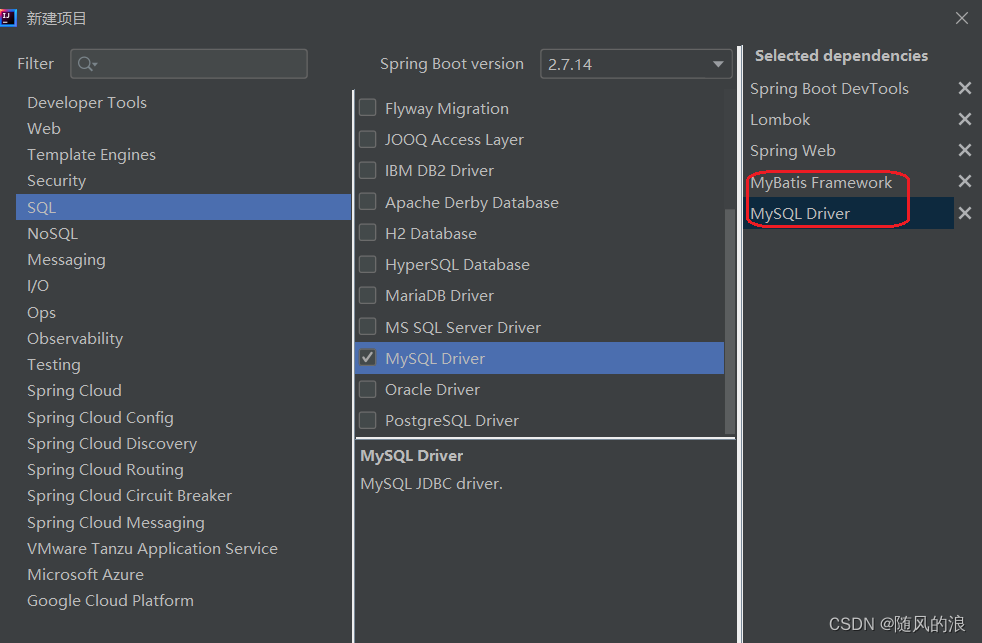Check Apache Derby Database option
Image resolution: width=982 pixels, height=643 pixels.
pos(368,202)
